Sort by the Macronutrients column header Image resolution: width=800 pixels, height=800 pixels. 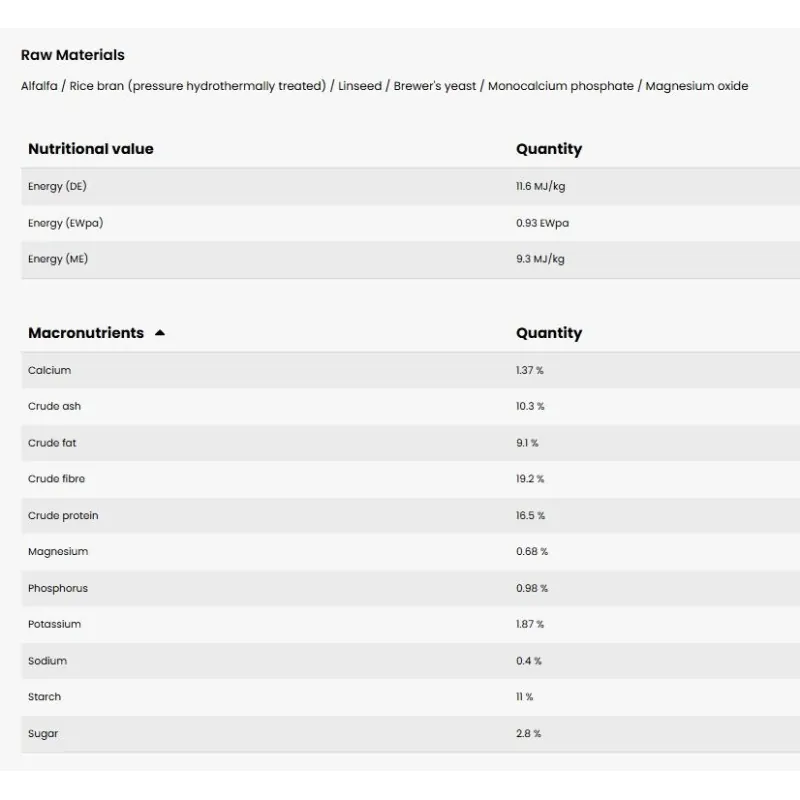(x=86, y=333)
